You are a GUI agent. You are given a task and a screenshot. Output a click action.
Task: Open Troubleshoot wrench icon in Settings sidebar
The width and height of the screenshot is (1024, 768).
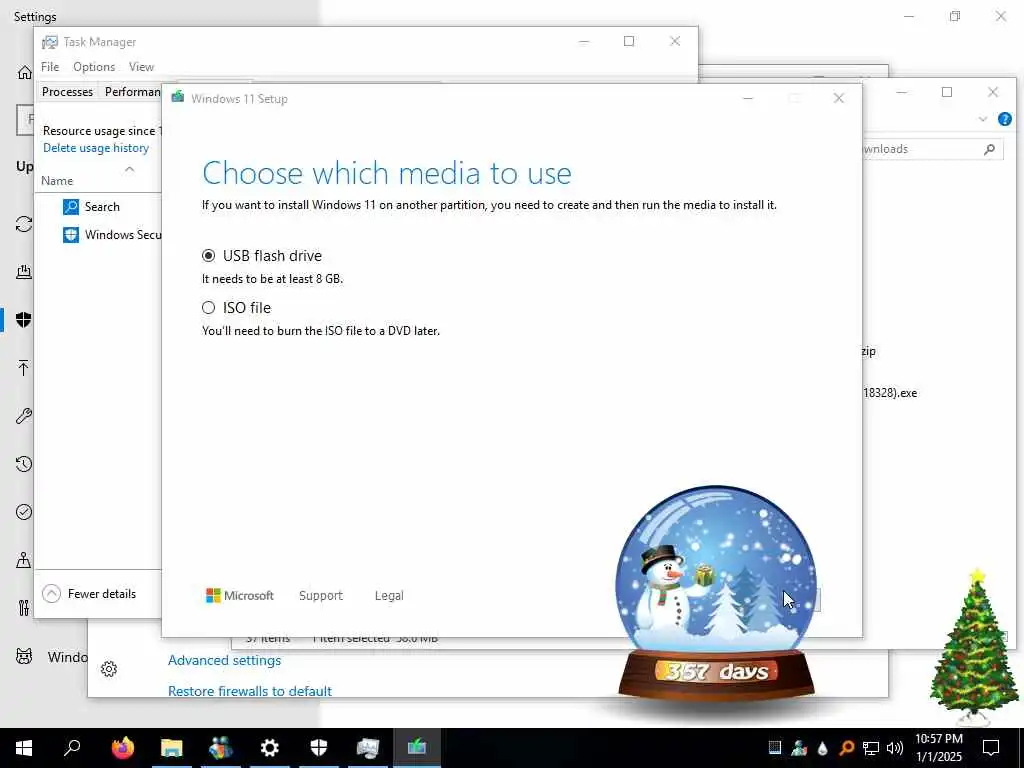(x=24, y=416)
